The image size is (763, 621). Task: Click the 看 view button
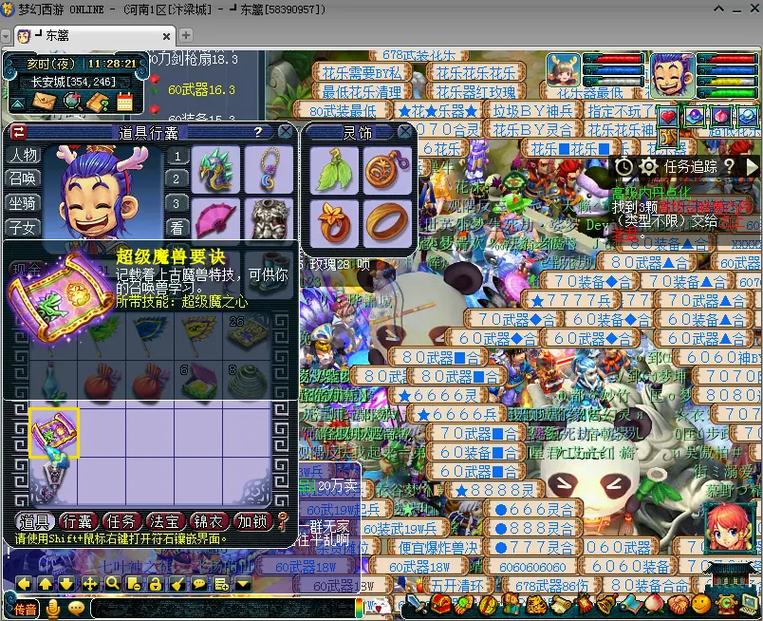tap(177, 227)
